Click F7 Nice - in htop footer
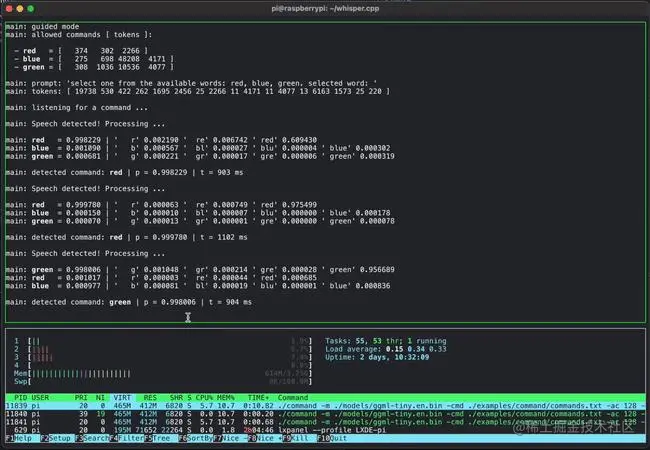The height and width of the screenshot is (450, 650). click(230, 438)
